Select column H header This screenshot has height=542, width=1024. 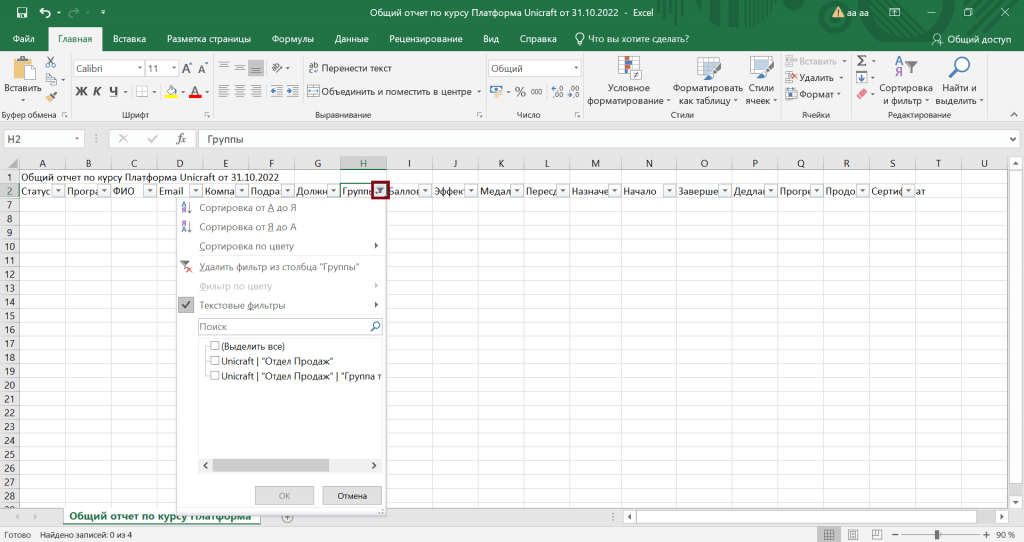coord(363,163)
